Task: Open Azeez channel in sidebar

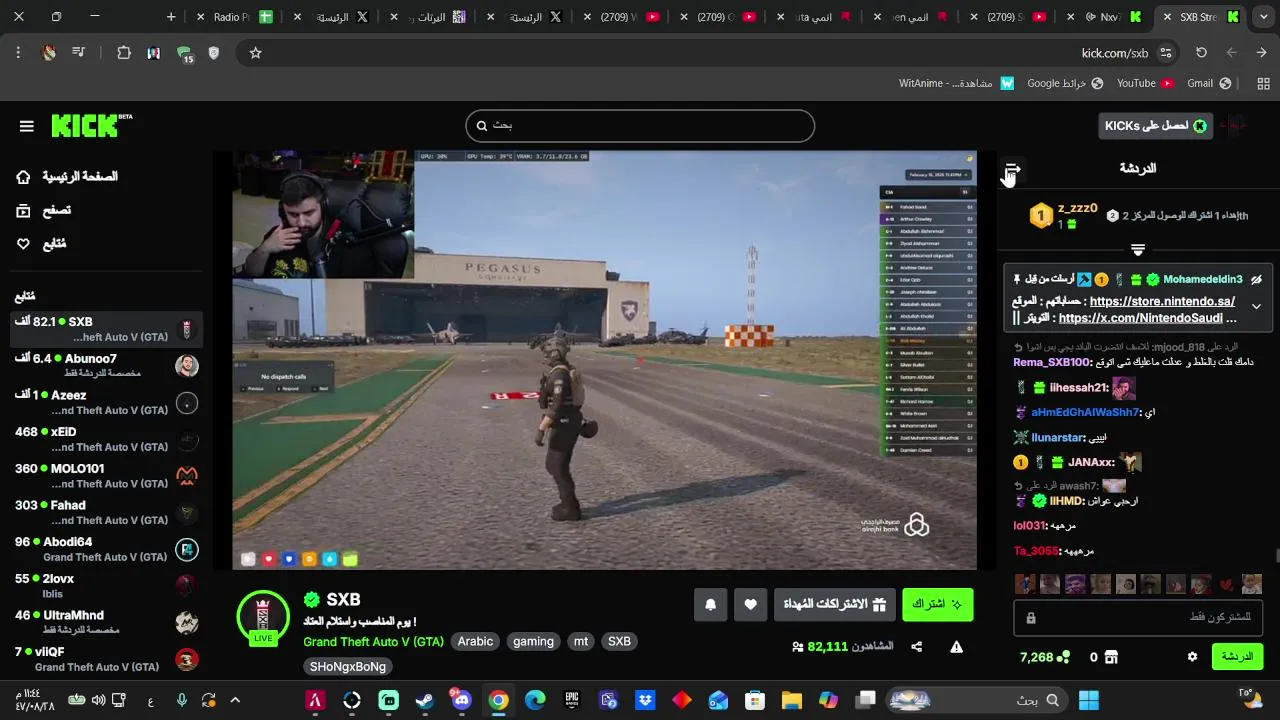Action: (107, 402)
